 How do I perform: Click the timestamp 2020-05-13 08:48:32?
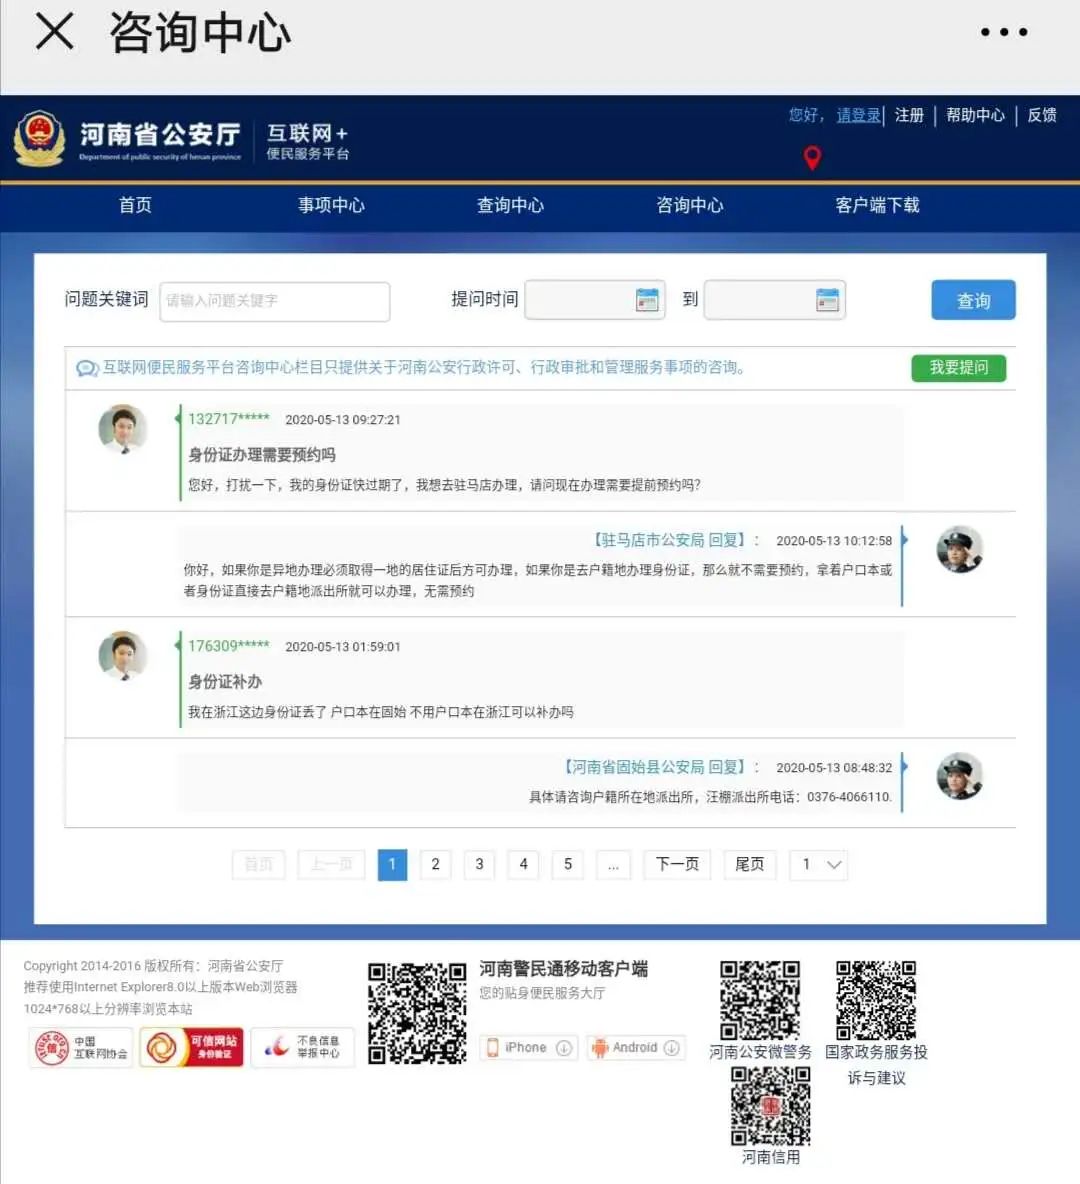(834, 768)
